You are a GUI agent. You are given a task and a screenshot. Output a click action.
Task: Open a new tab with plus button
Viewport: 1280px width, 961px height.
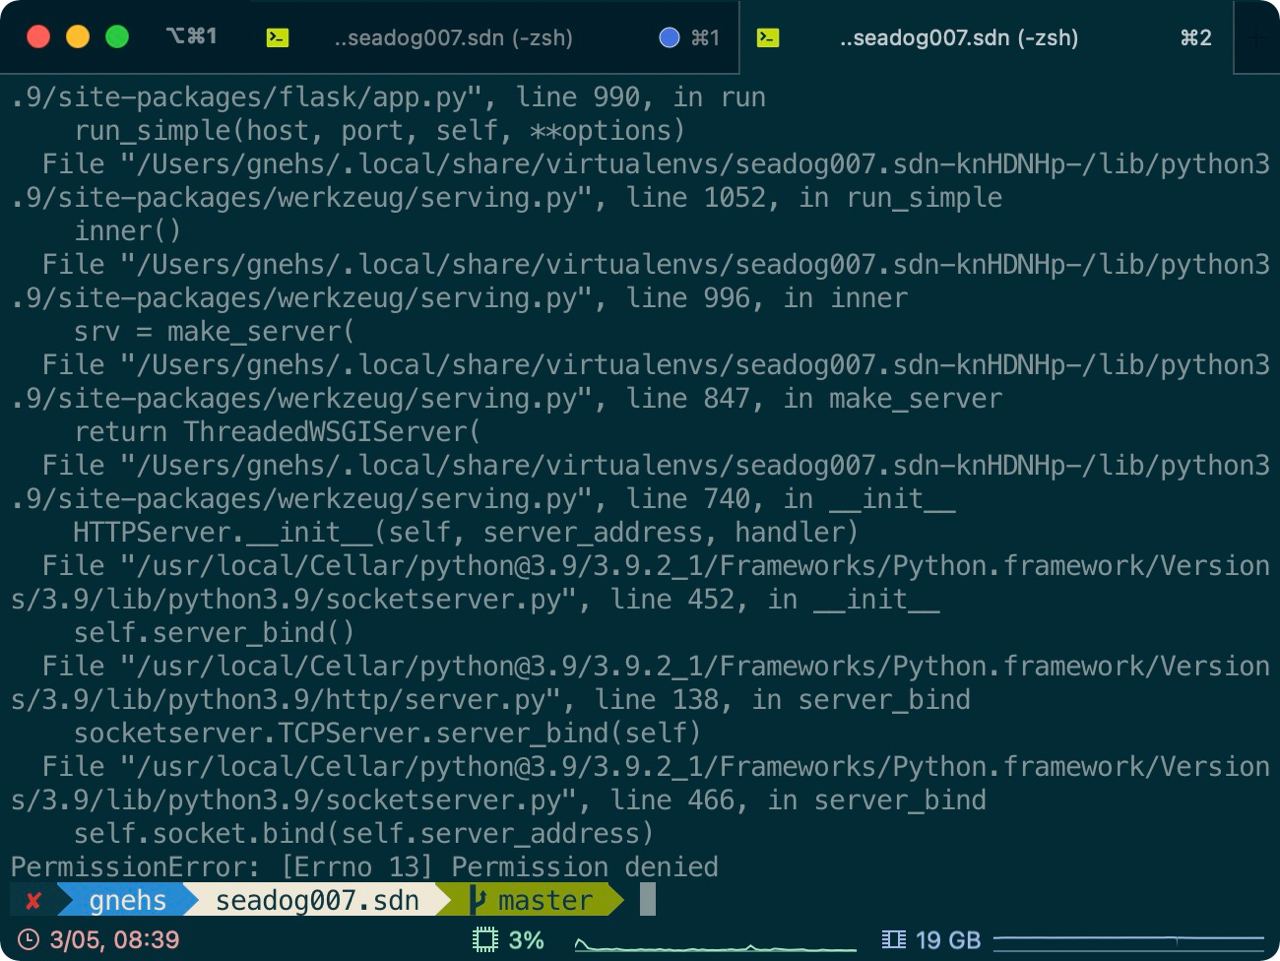tap(1257, 38)
